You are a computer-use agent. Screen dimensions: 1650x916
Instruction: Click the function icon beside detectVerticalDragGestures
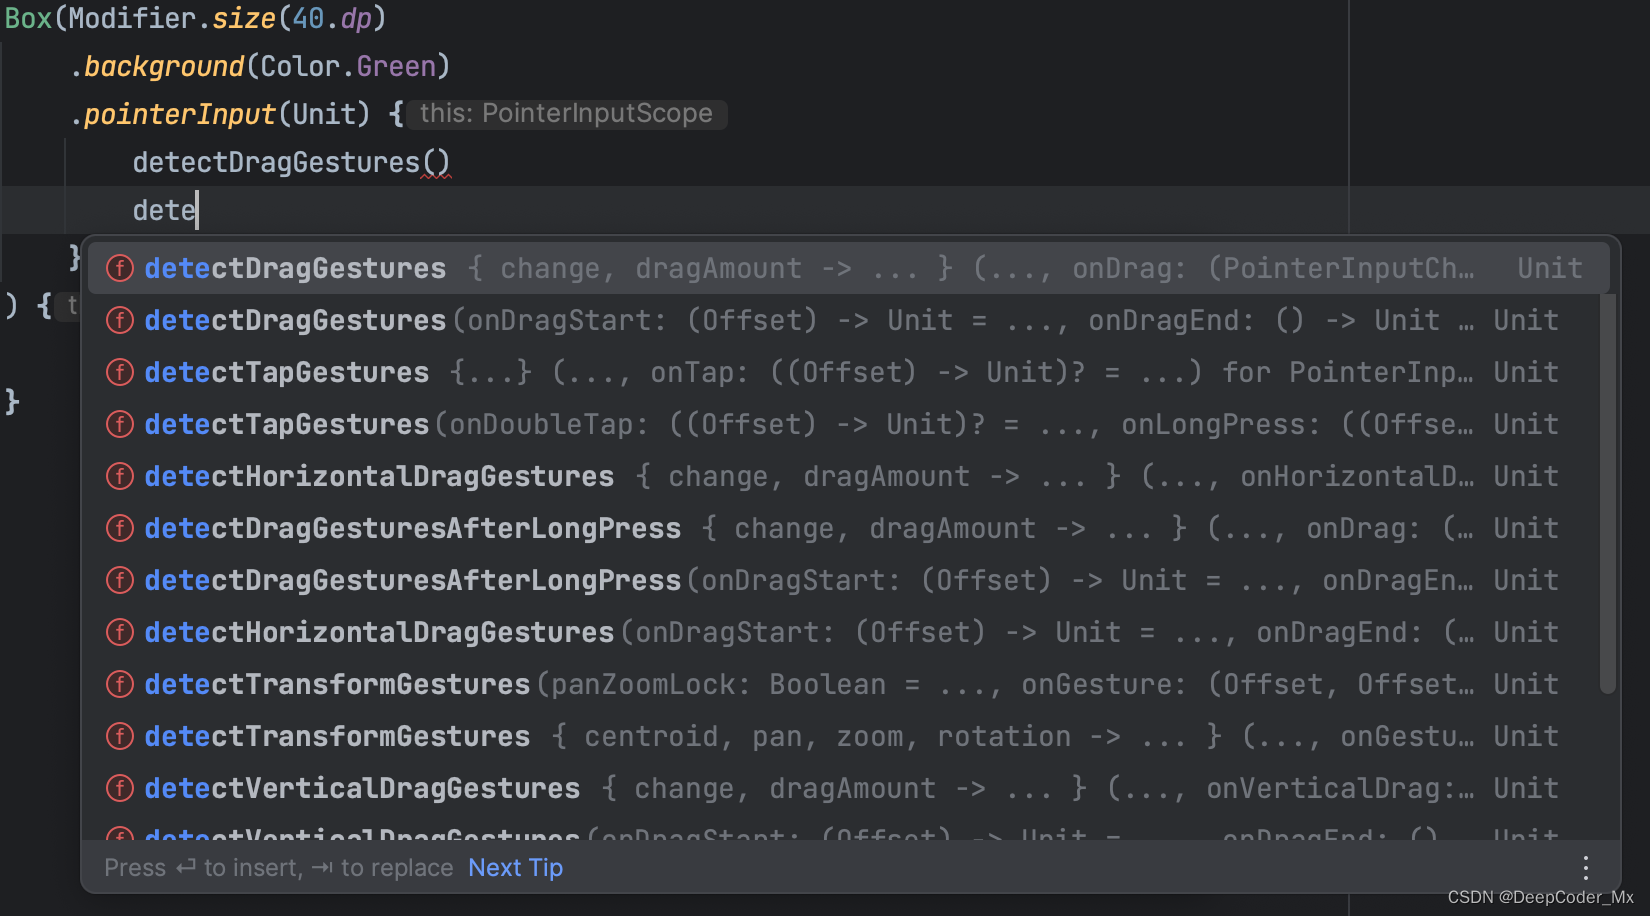(119, 788)
